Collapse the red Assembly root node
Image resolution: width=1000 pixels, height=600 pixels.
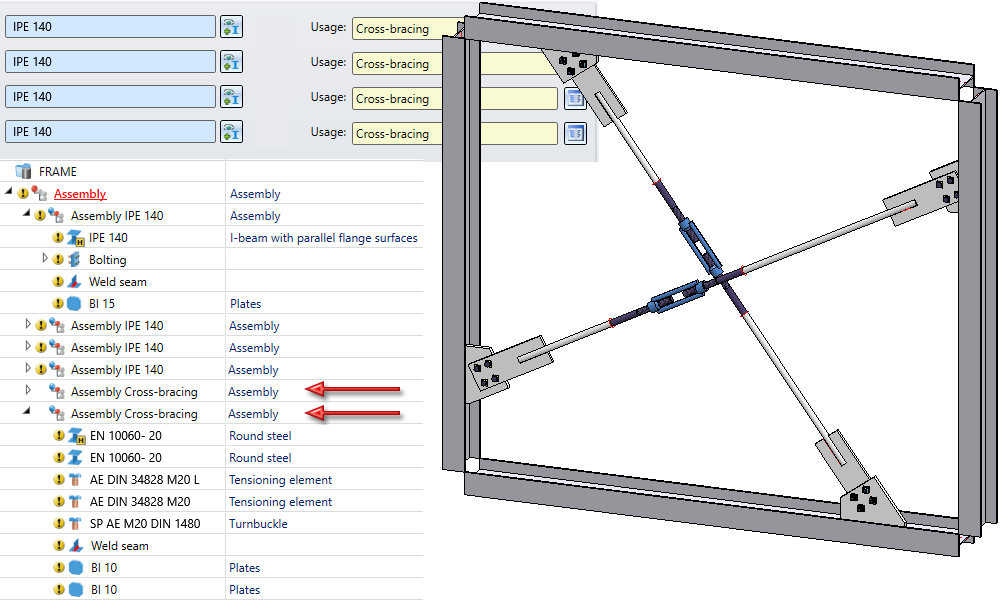click(x=8, y=191)
